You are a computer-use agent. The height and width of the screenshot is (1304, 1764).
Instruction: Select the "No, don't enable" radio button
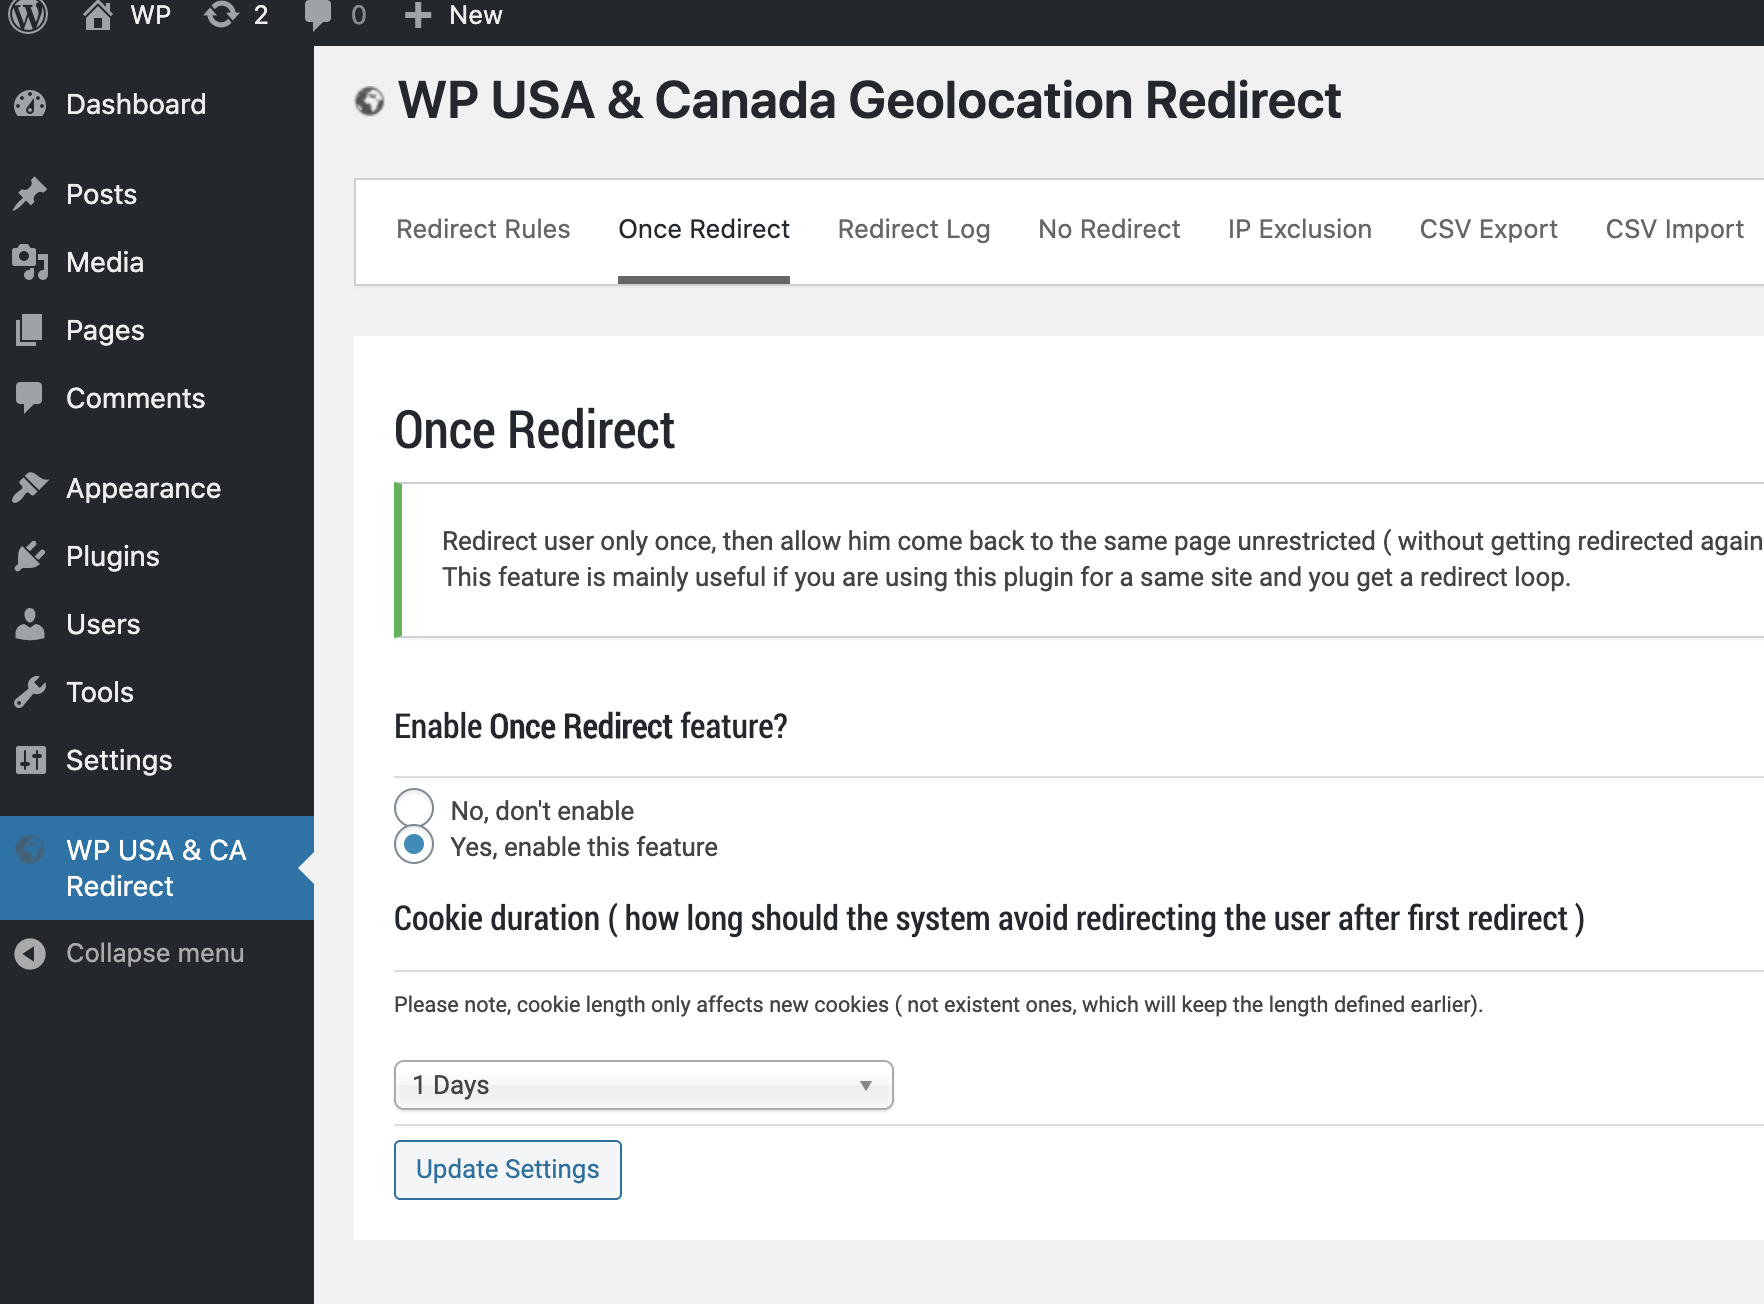click(414, 808)
